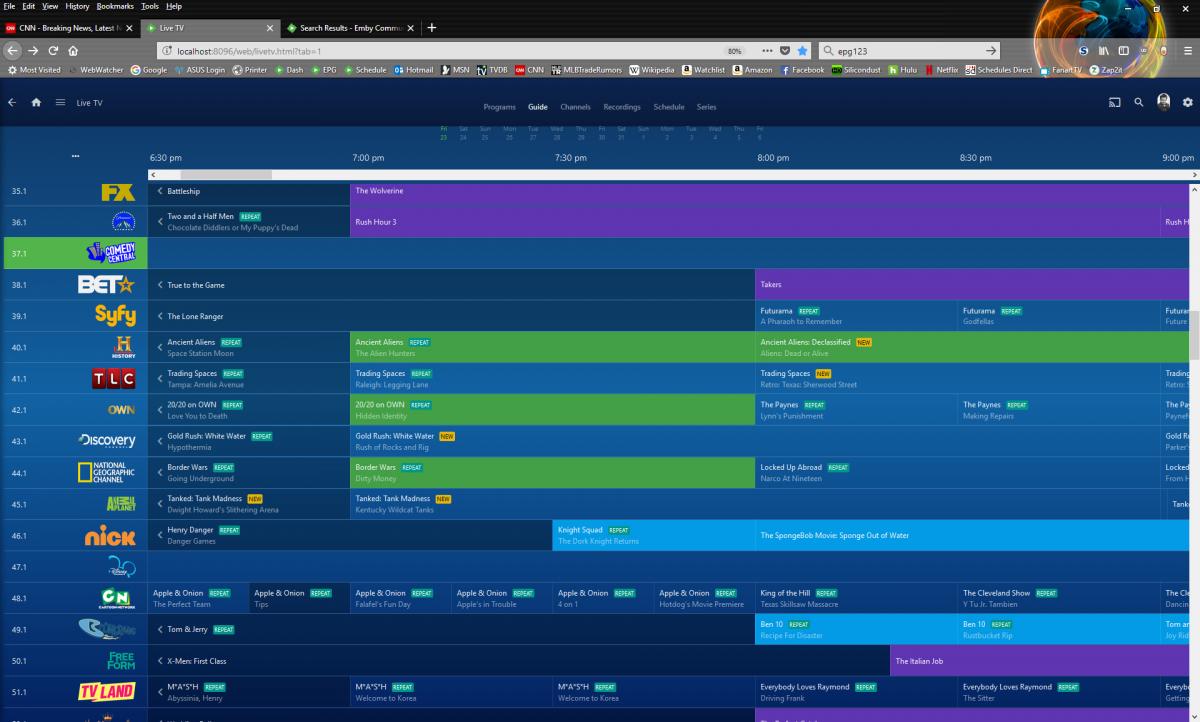Bookmark page with the star icon
Screen dimensions: 1200x722
click(802, 50)
